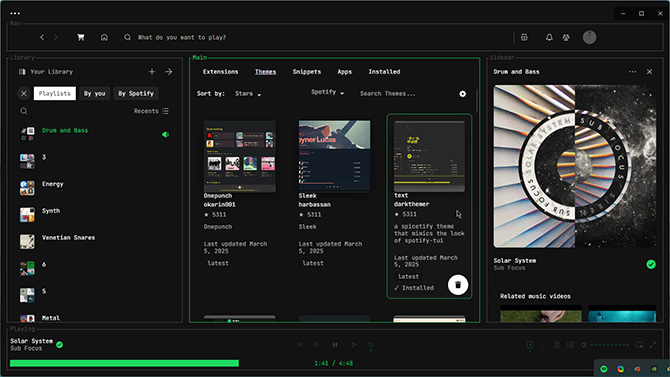Seek within the green playback progress bar
Screen dimensions: 670x377
124,363
